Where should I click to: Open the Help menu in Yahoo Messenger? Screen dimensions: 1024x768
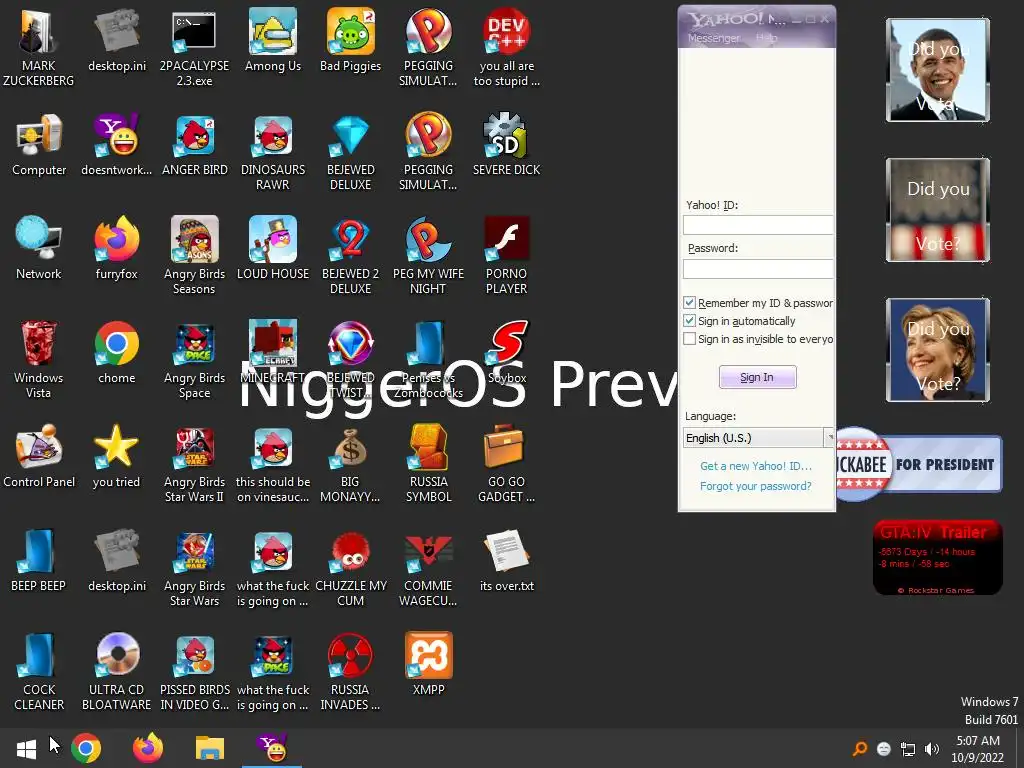coord(767,39)
